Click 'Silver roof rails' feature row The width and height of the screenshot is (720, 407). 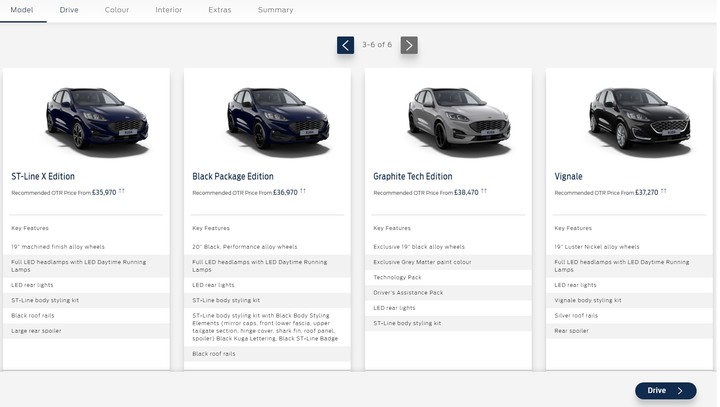629,316
